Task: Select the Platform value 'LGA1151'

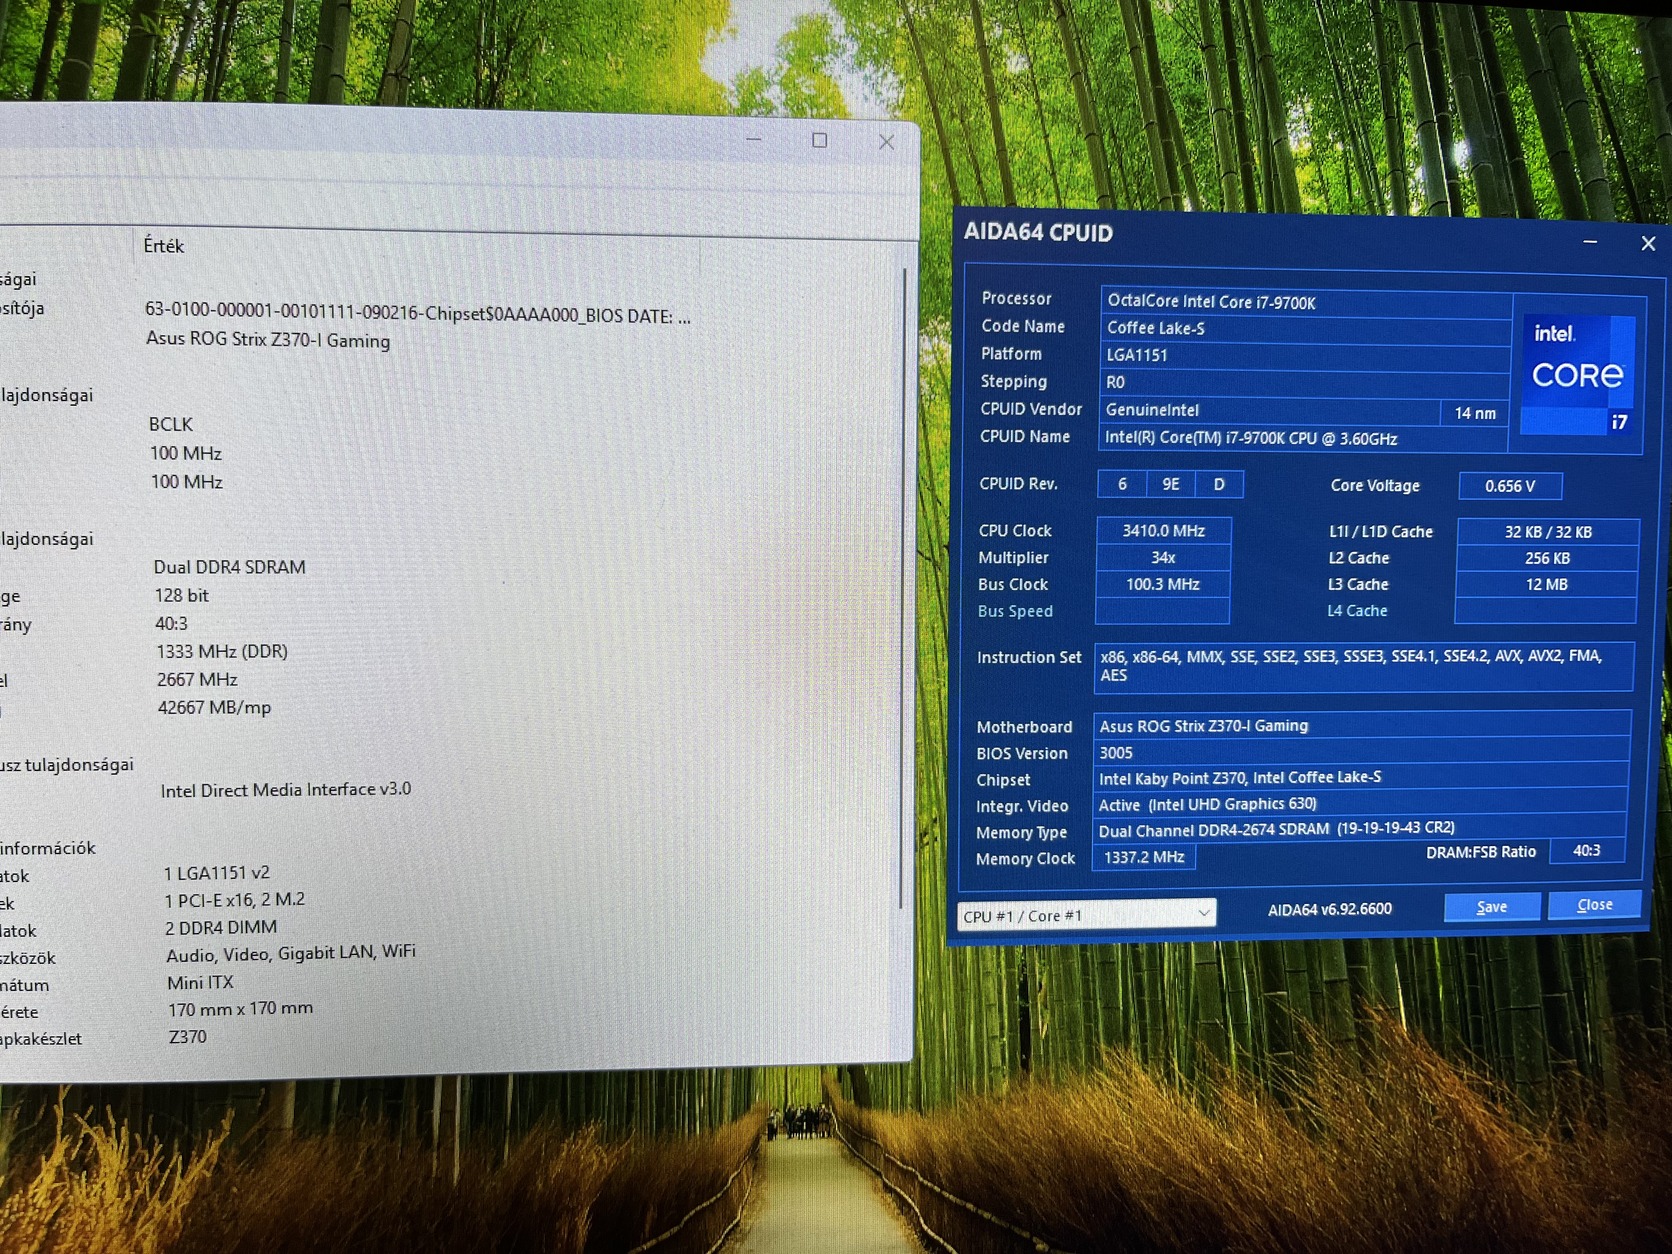Action: coord(1305,355)
